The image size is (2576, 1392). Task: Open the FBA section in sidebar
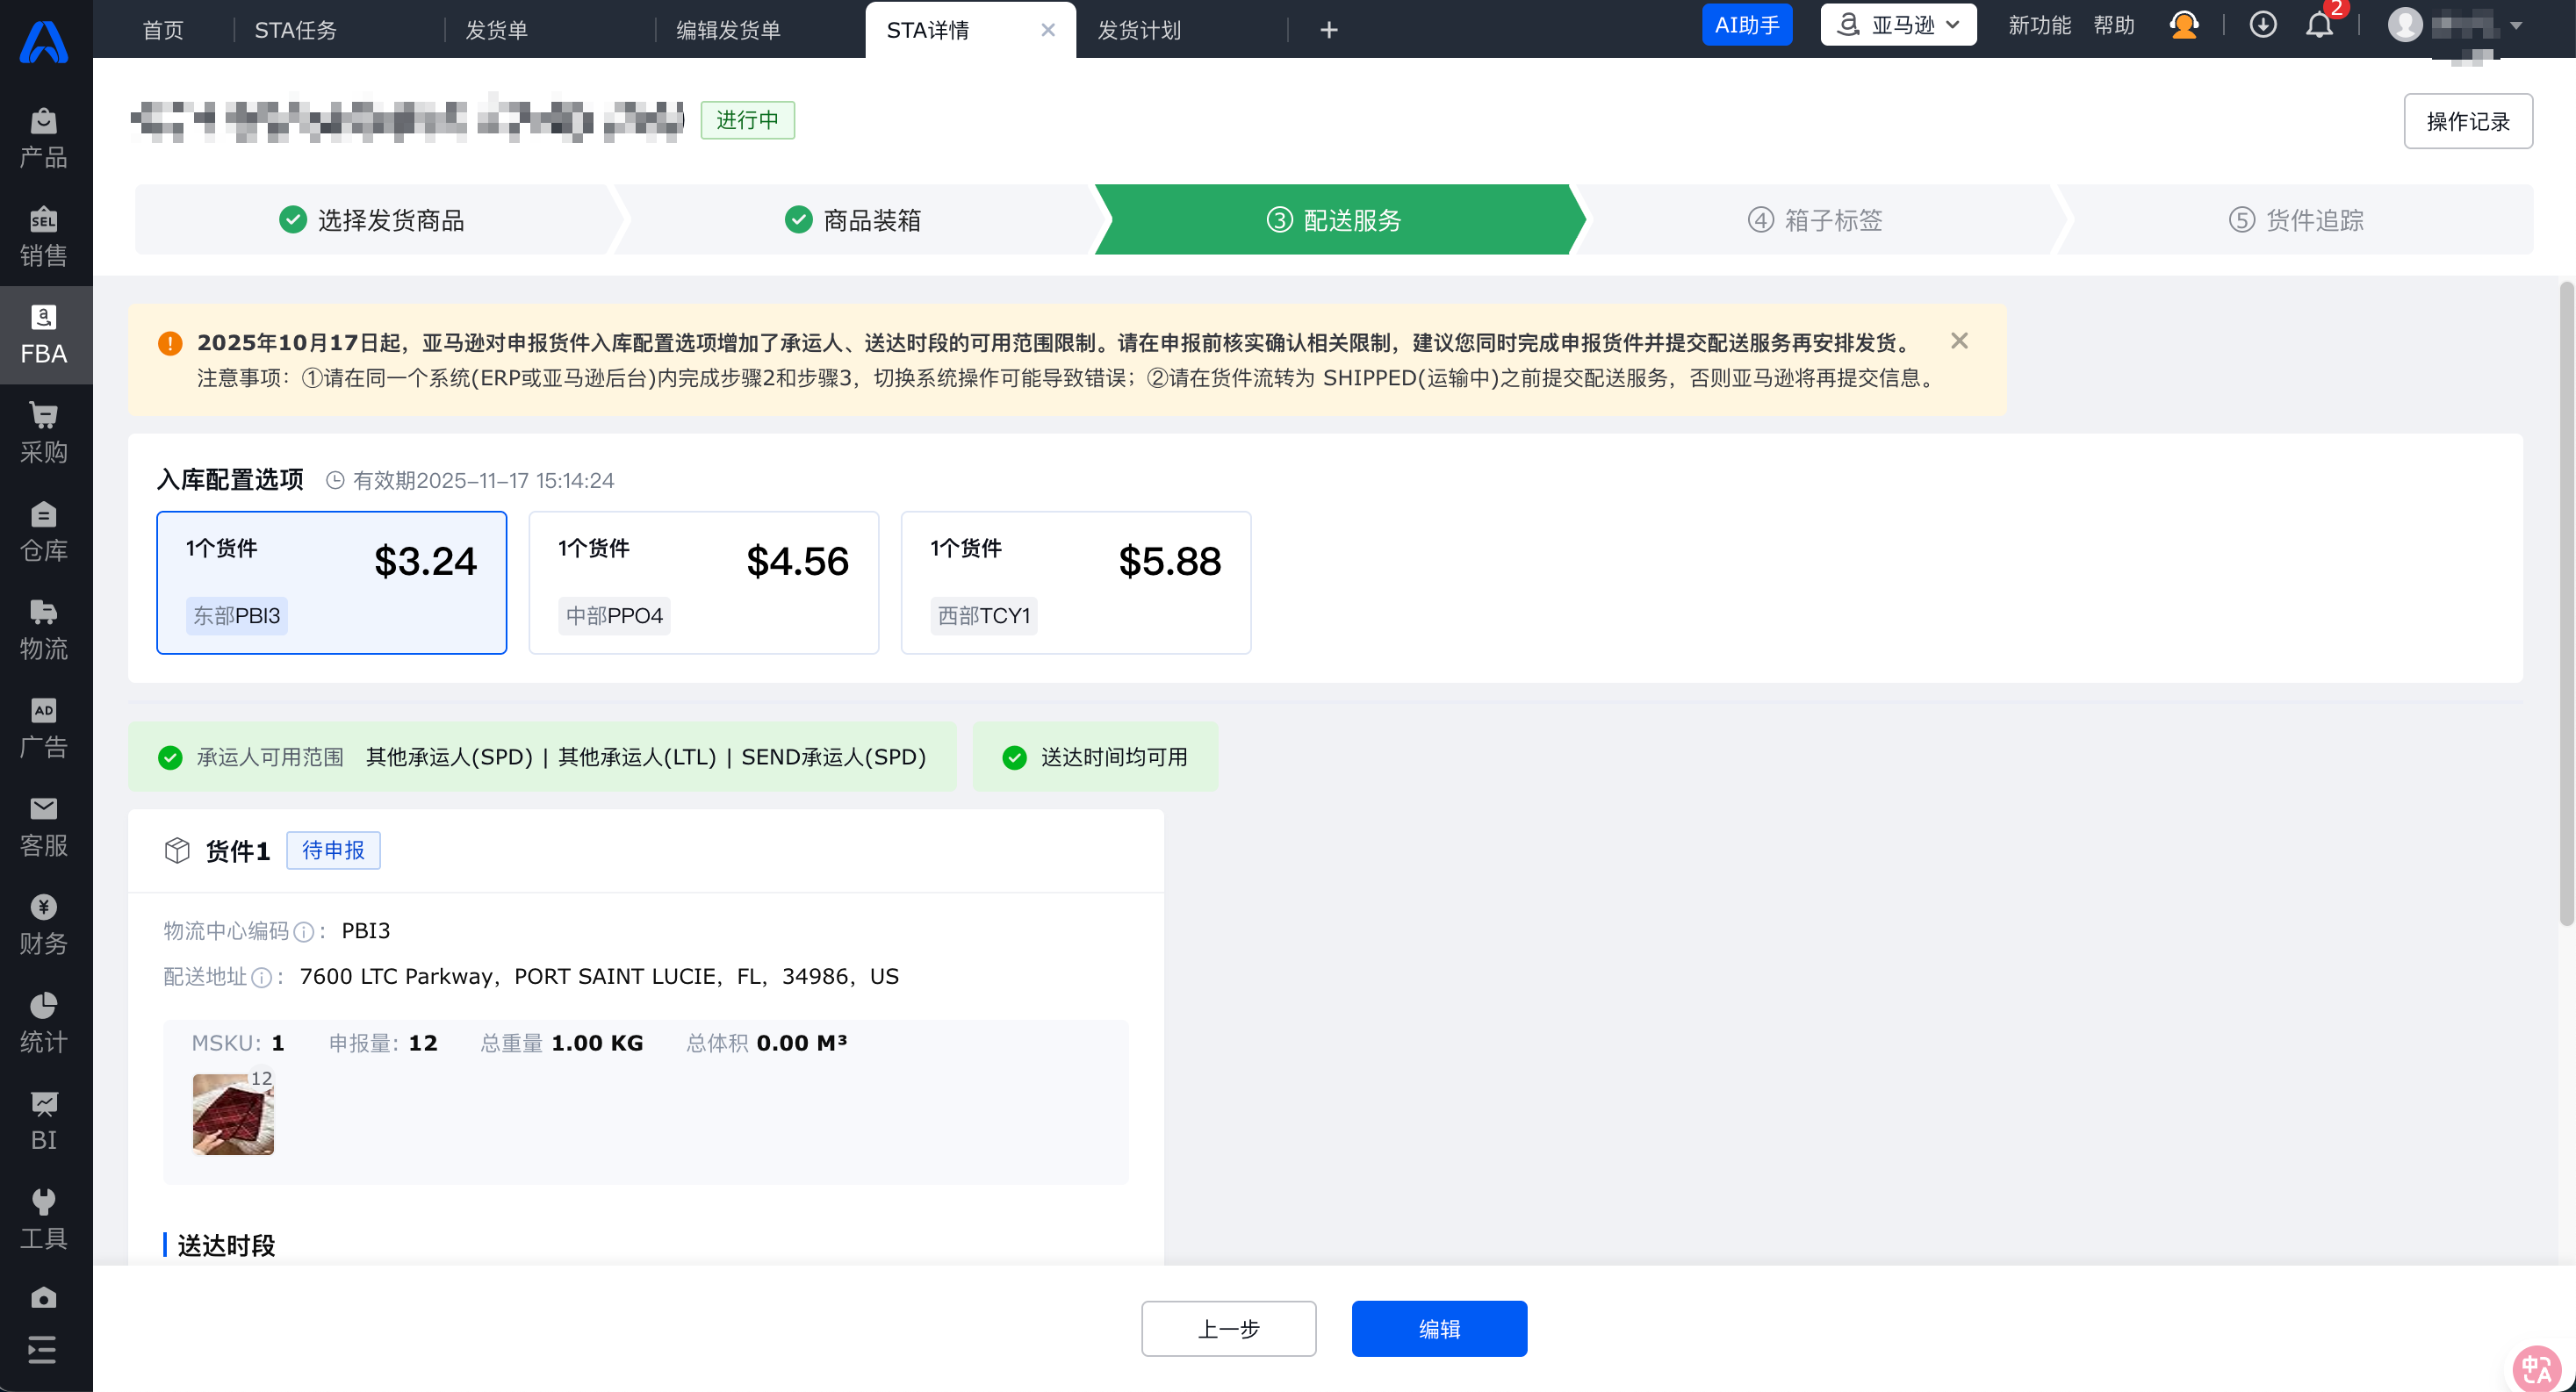tap(44, 335)
